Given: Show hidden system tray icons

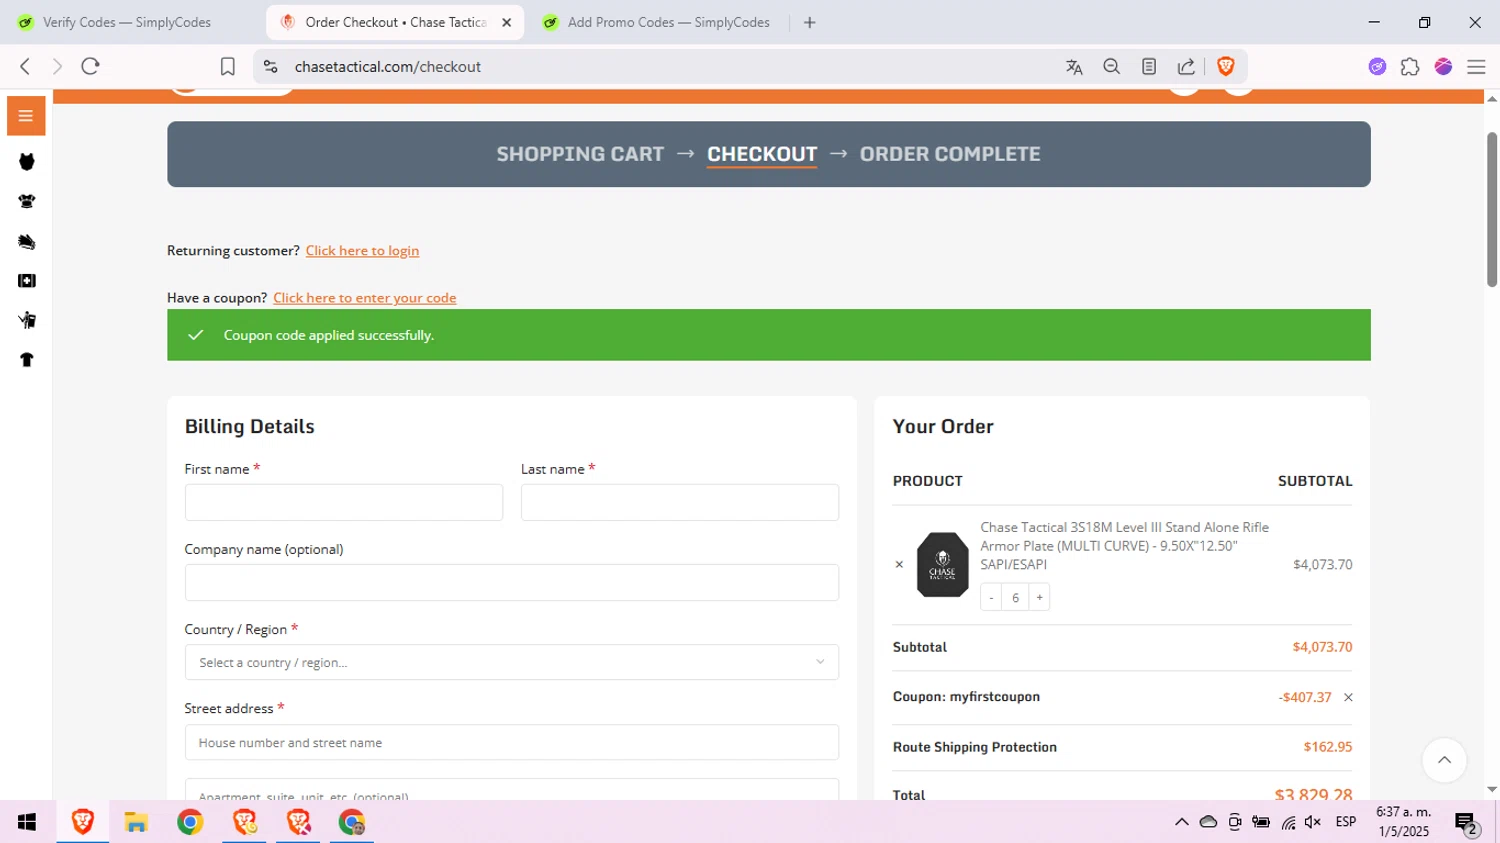Looking at the screenshot, I should click(x=1182, y=822).
